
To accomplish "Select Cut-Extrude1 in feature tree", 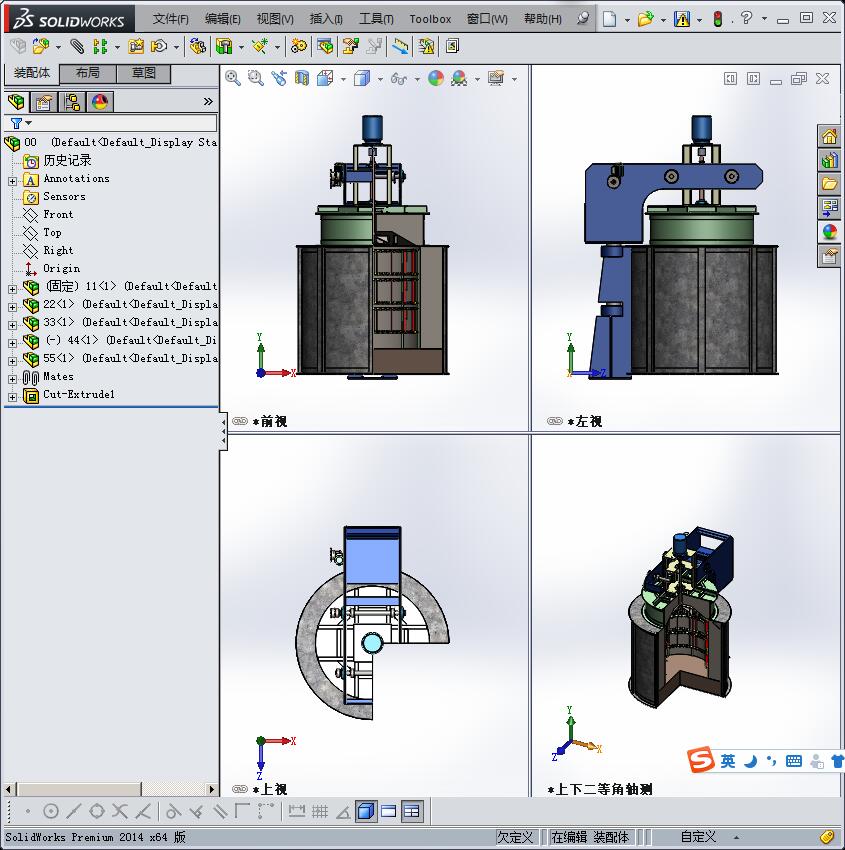I will point(78,395).
